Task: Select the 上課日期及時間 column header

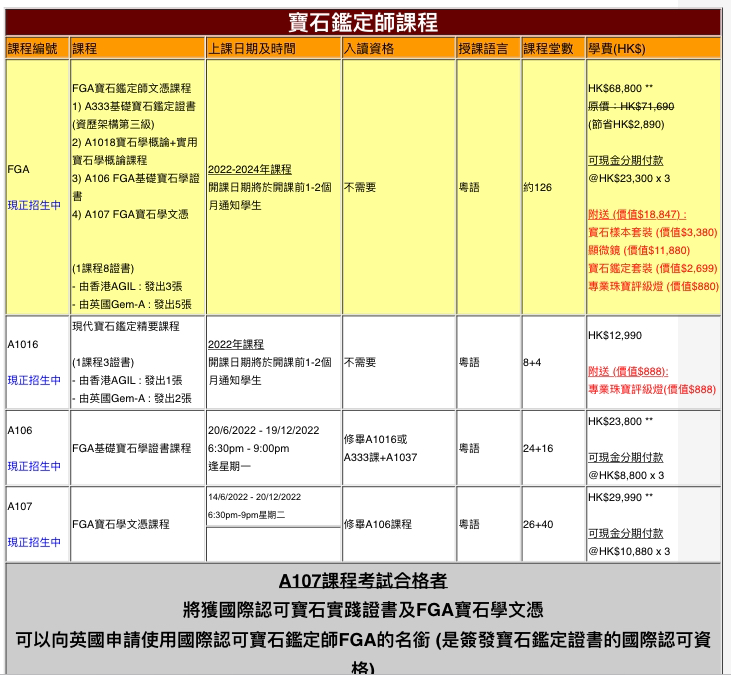Action: [x=251, y=48]
